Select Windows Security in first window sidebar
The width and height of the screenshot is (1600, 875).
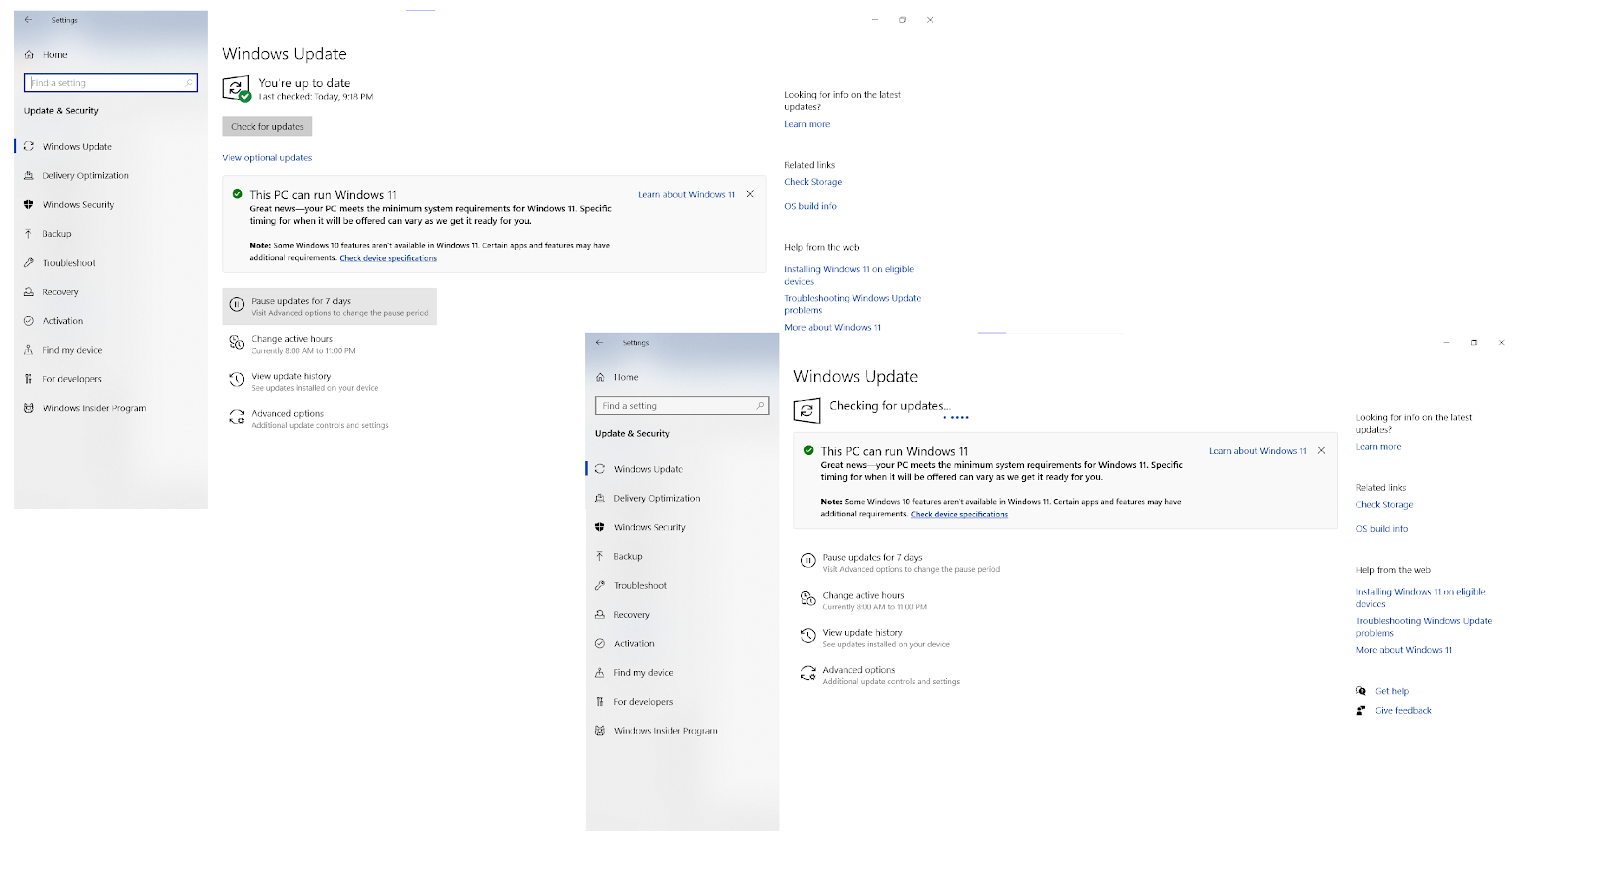click(x=78, y=205)
